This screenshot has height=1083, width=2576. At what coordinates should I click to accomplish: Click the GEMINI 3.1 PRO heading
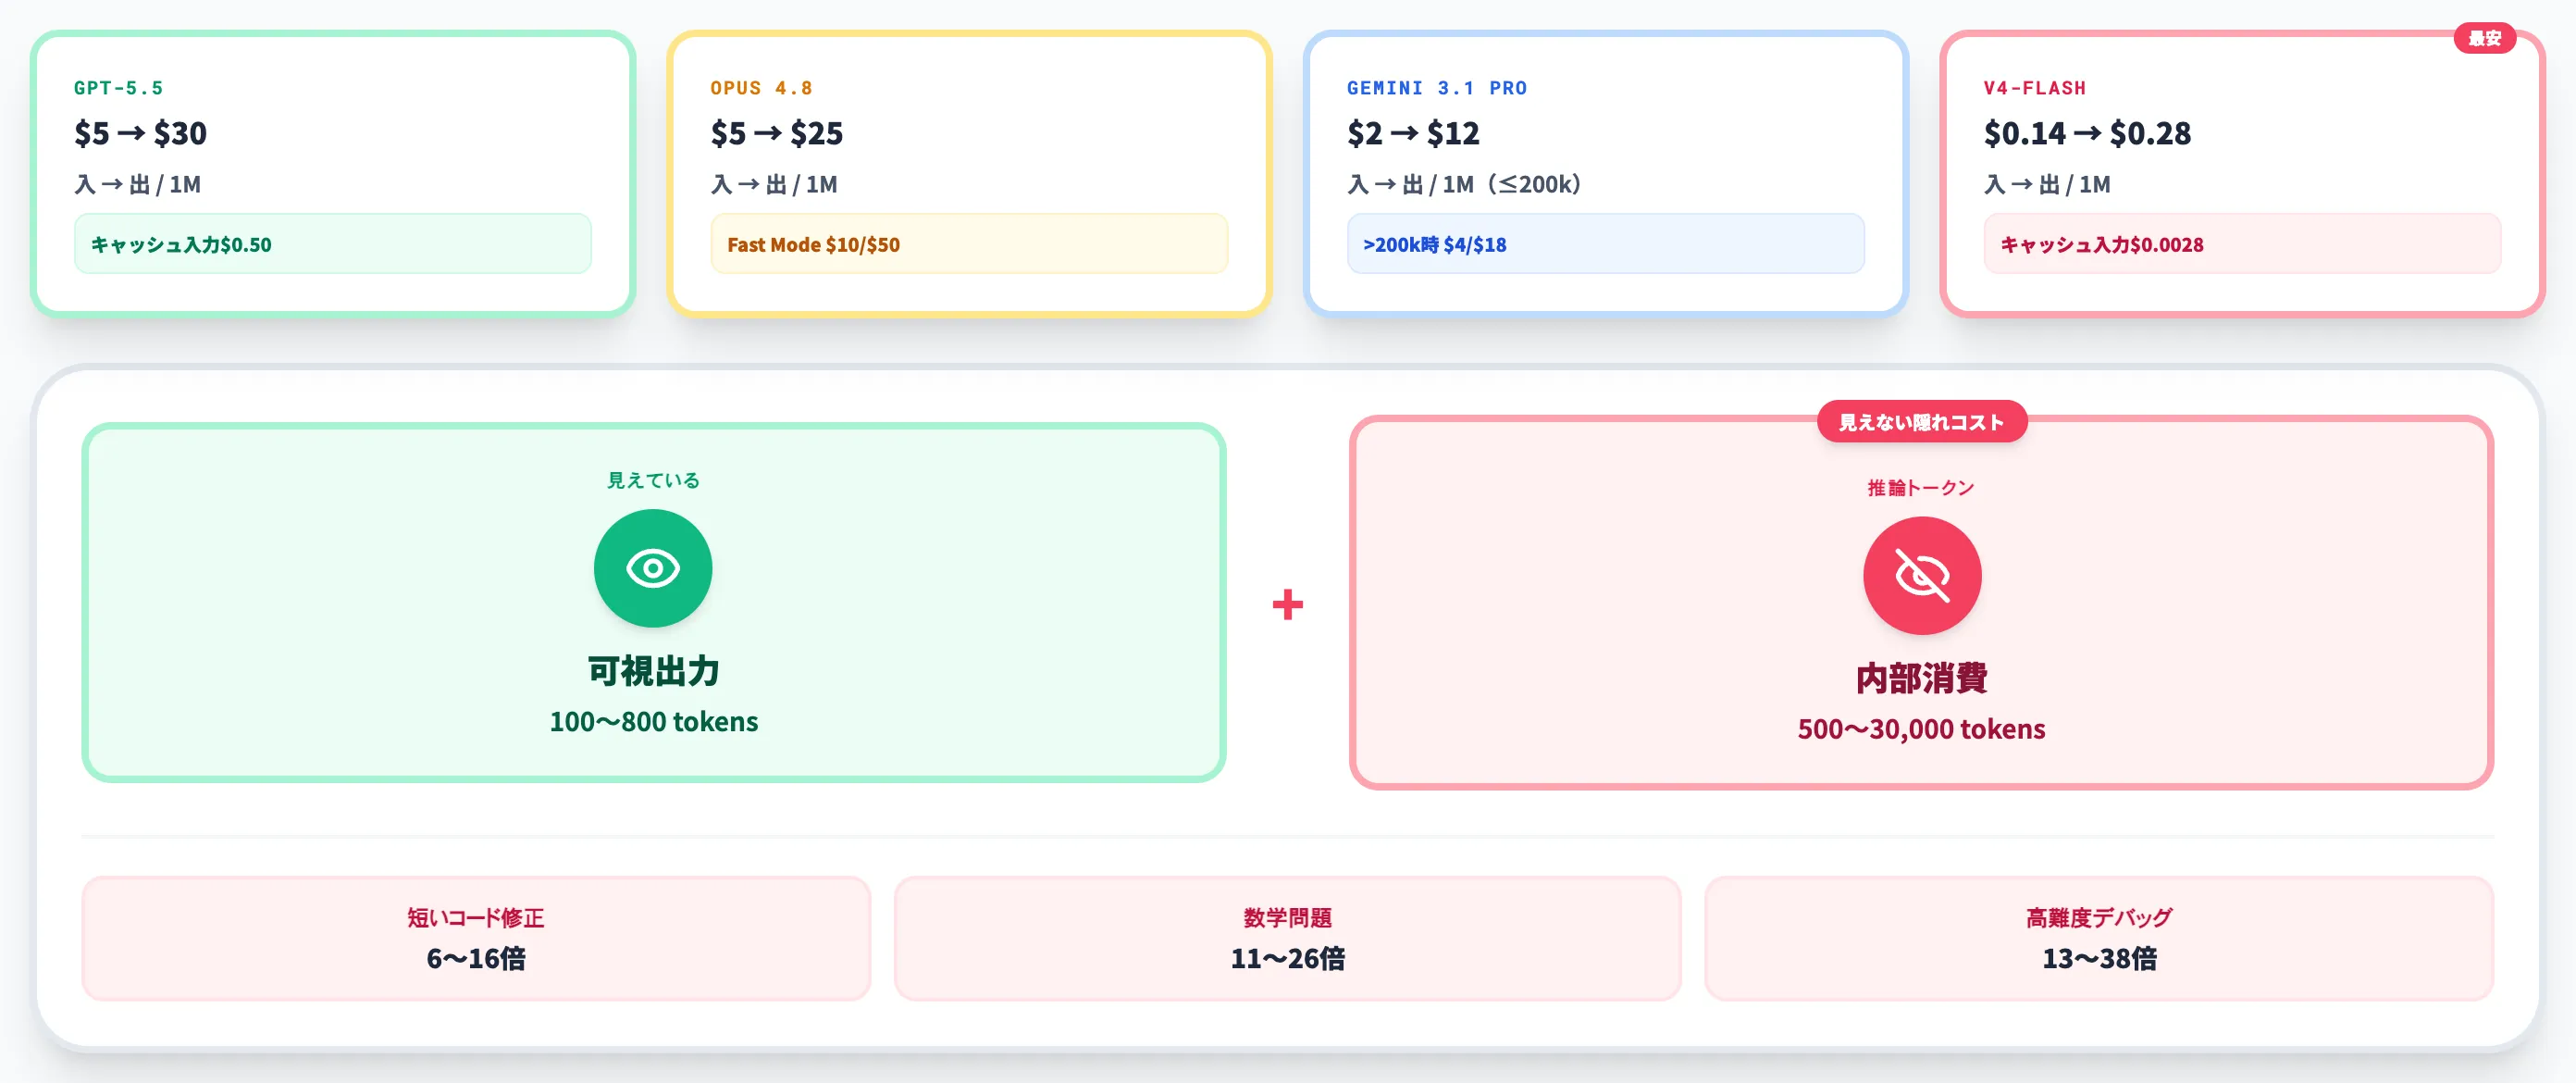click(1436, 88)
